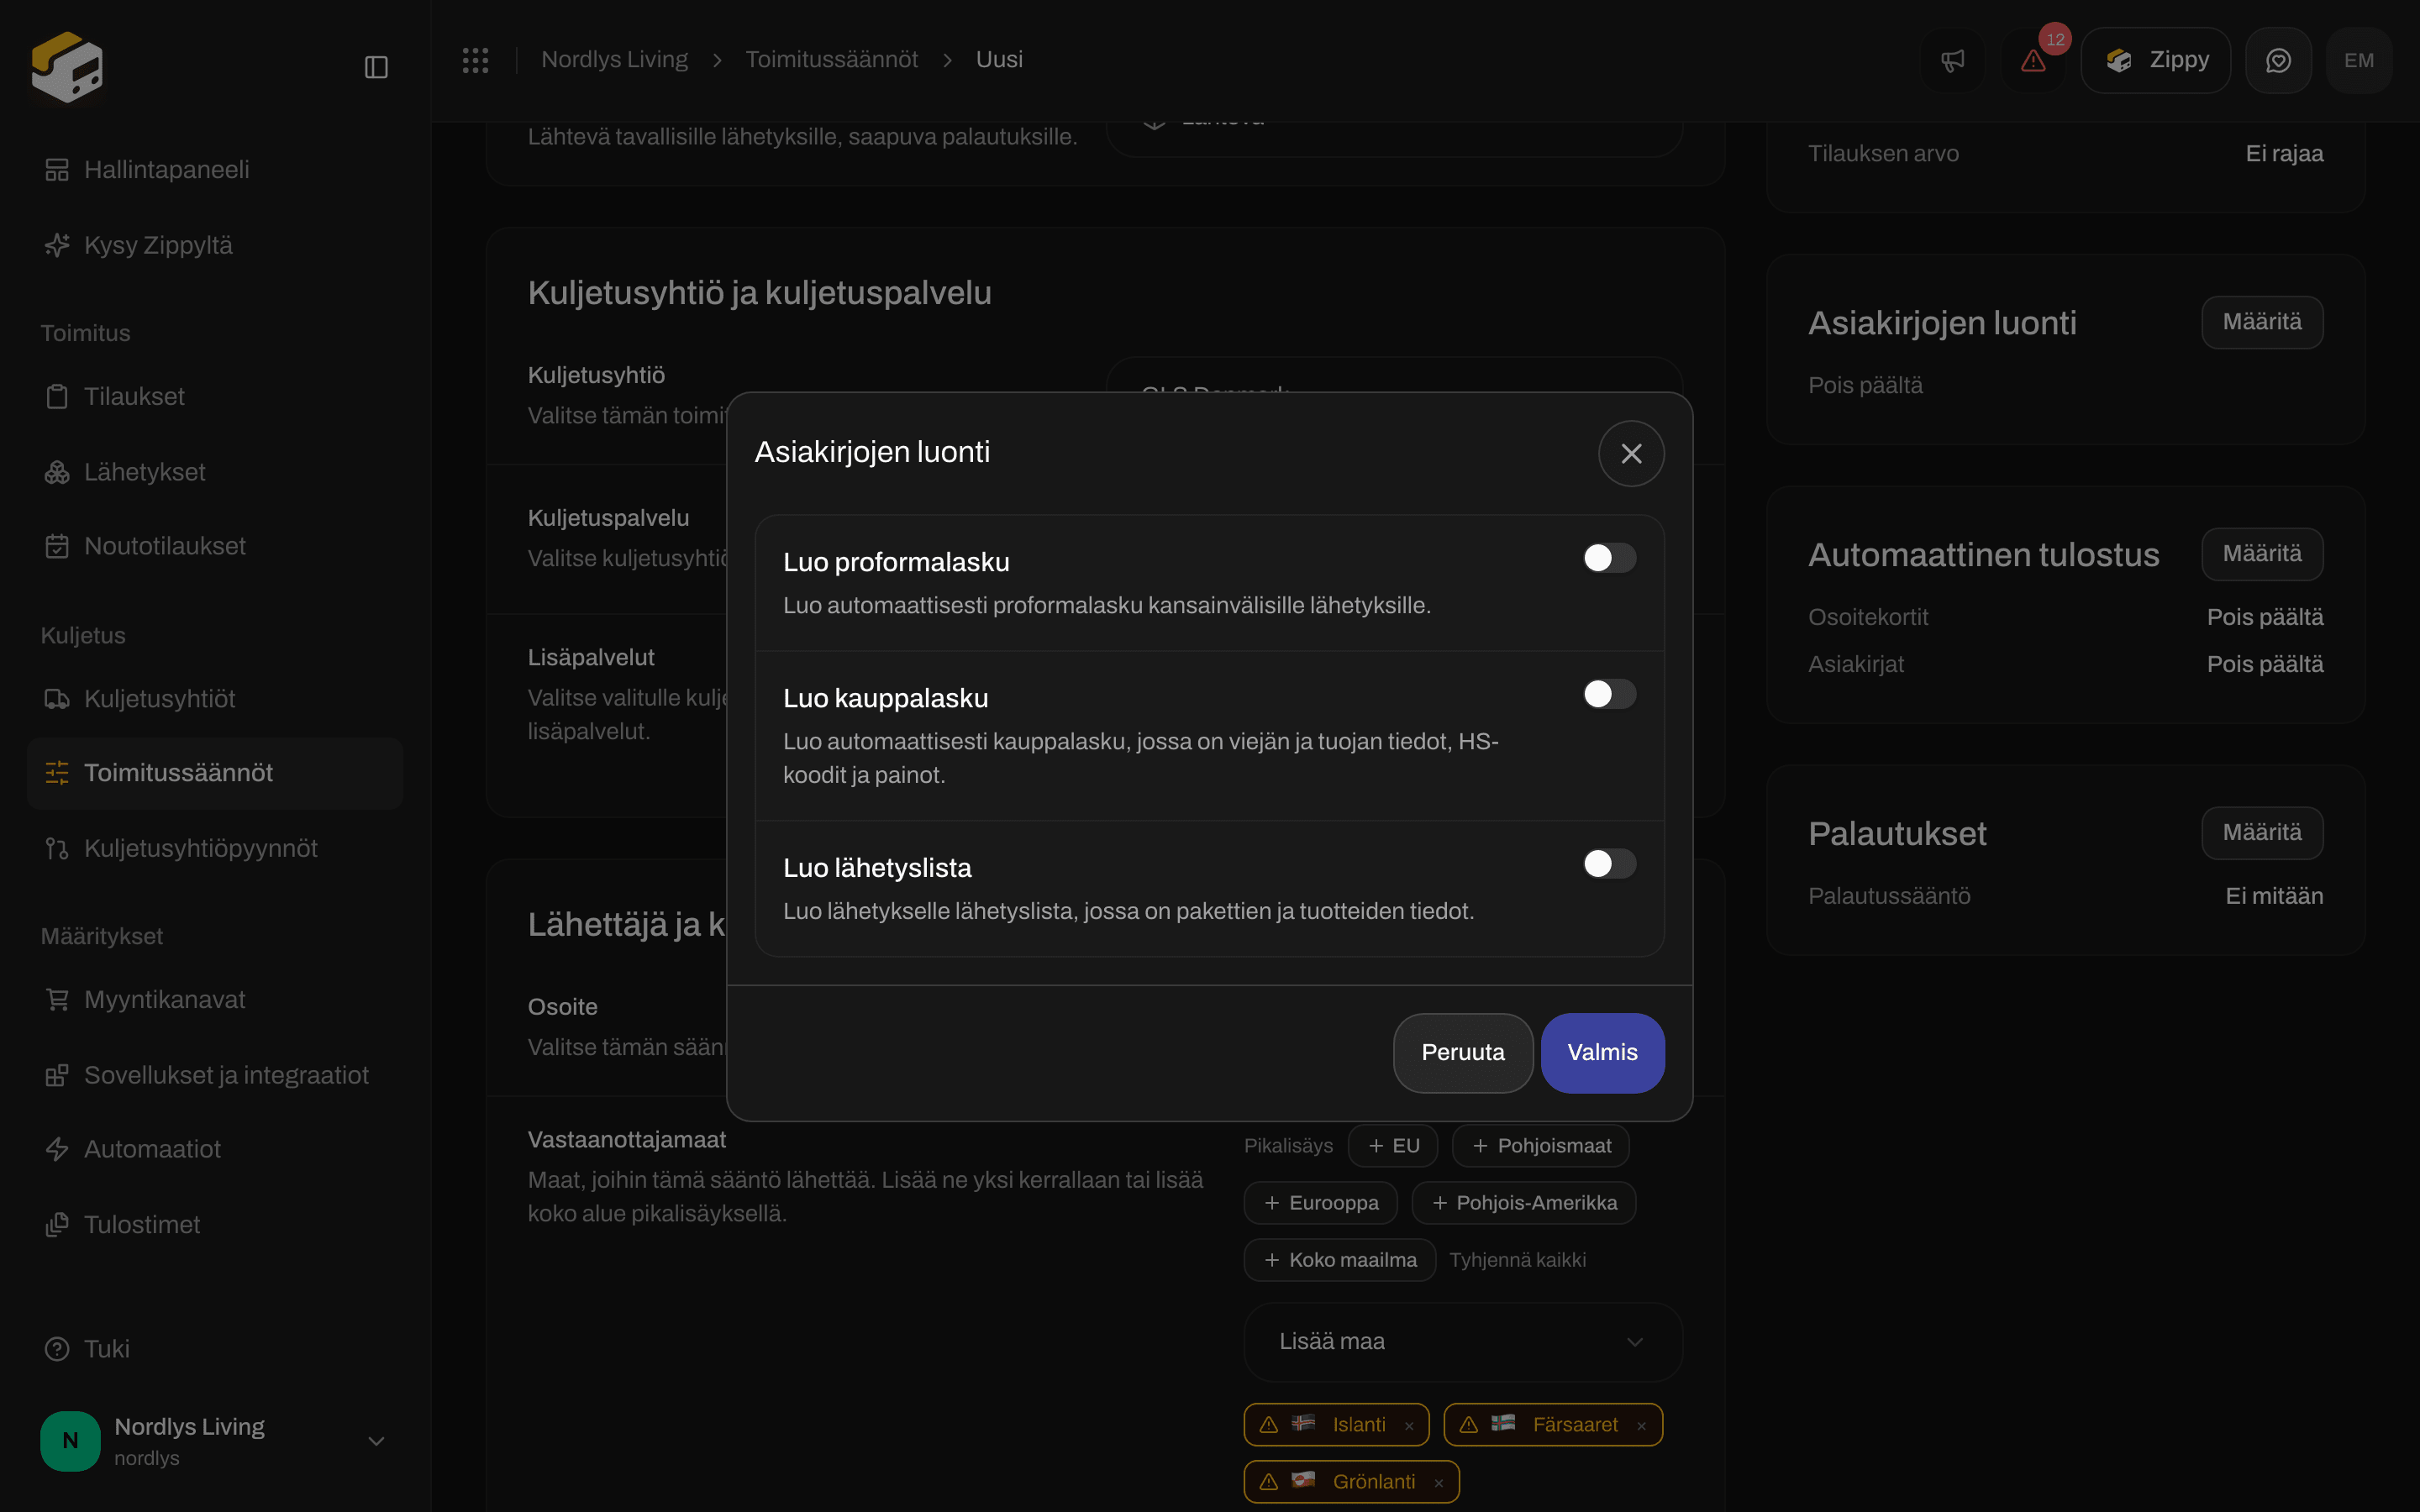
Task: Remove Islanti country tag
Action: coord(1409,1426)
